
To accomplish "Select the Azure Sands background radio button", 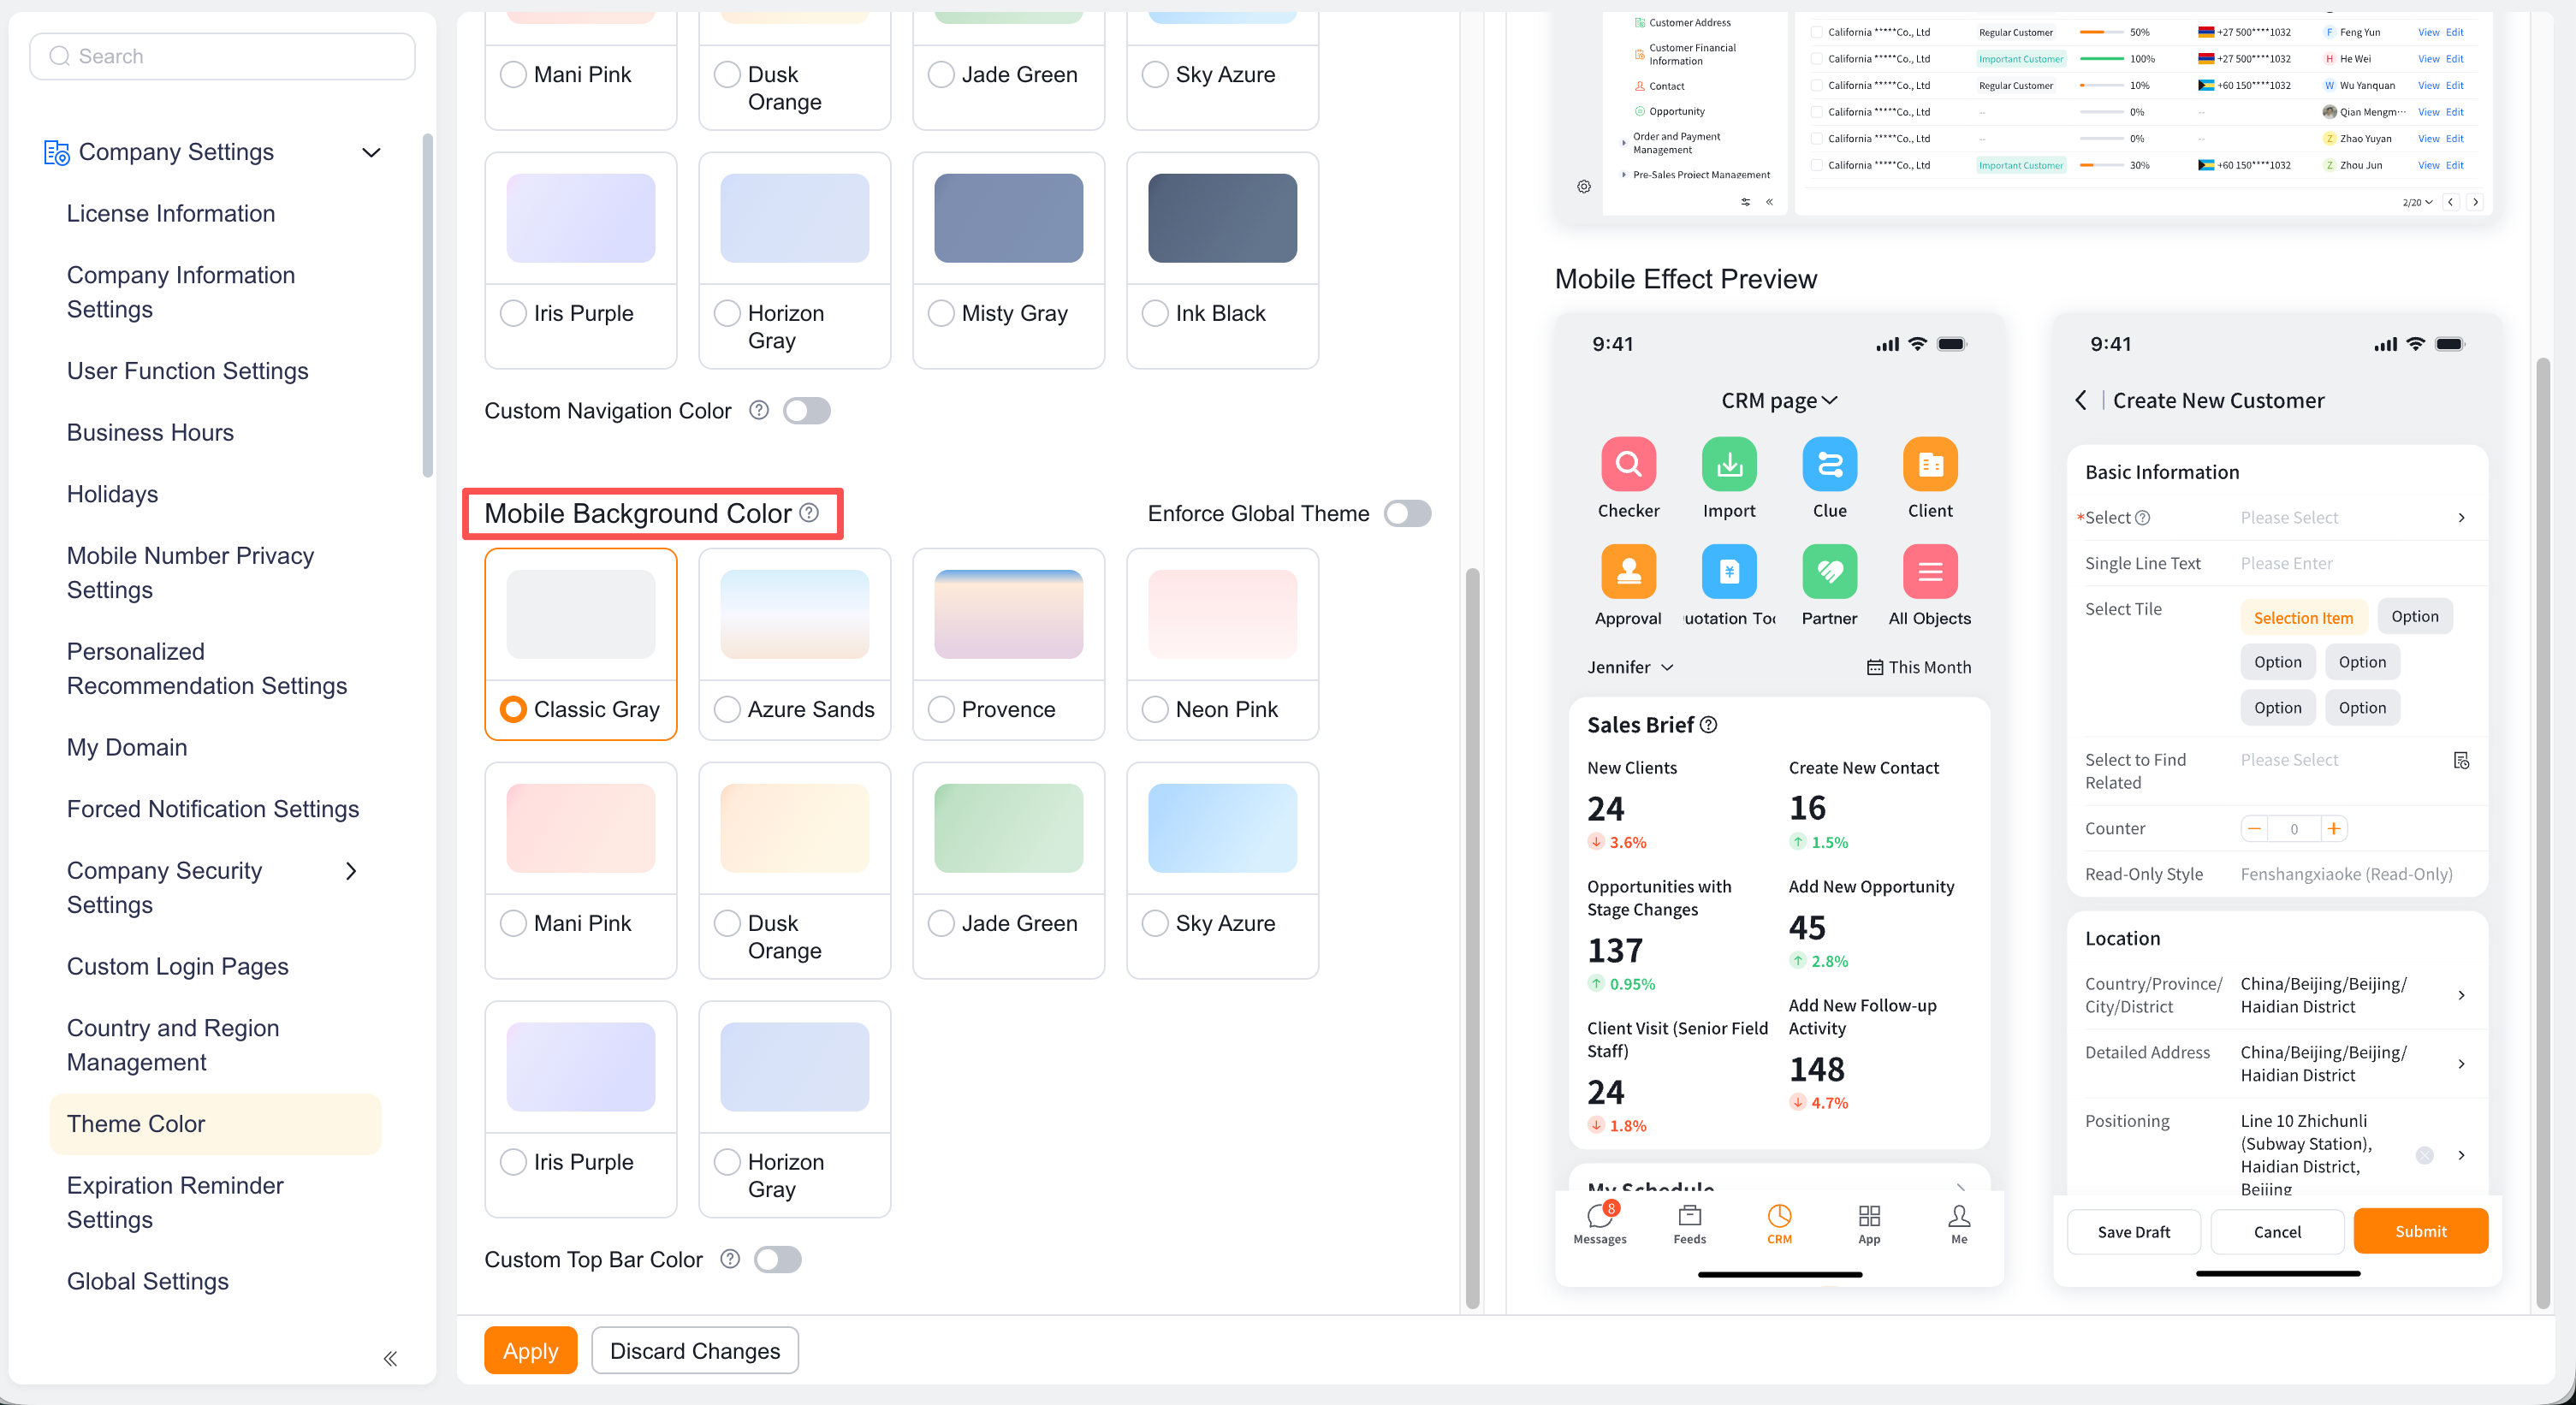I will click(727, 709).
